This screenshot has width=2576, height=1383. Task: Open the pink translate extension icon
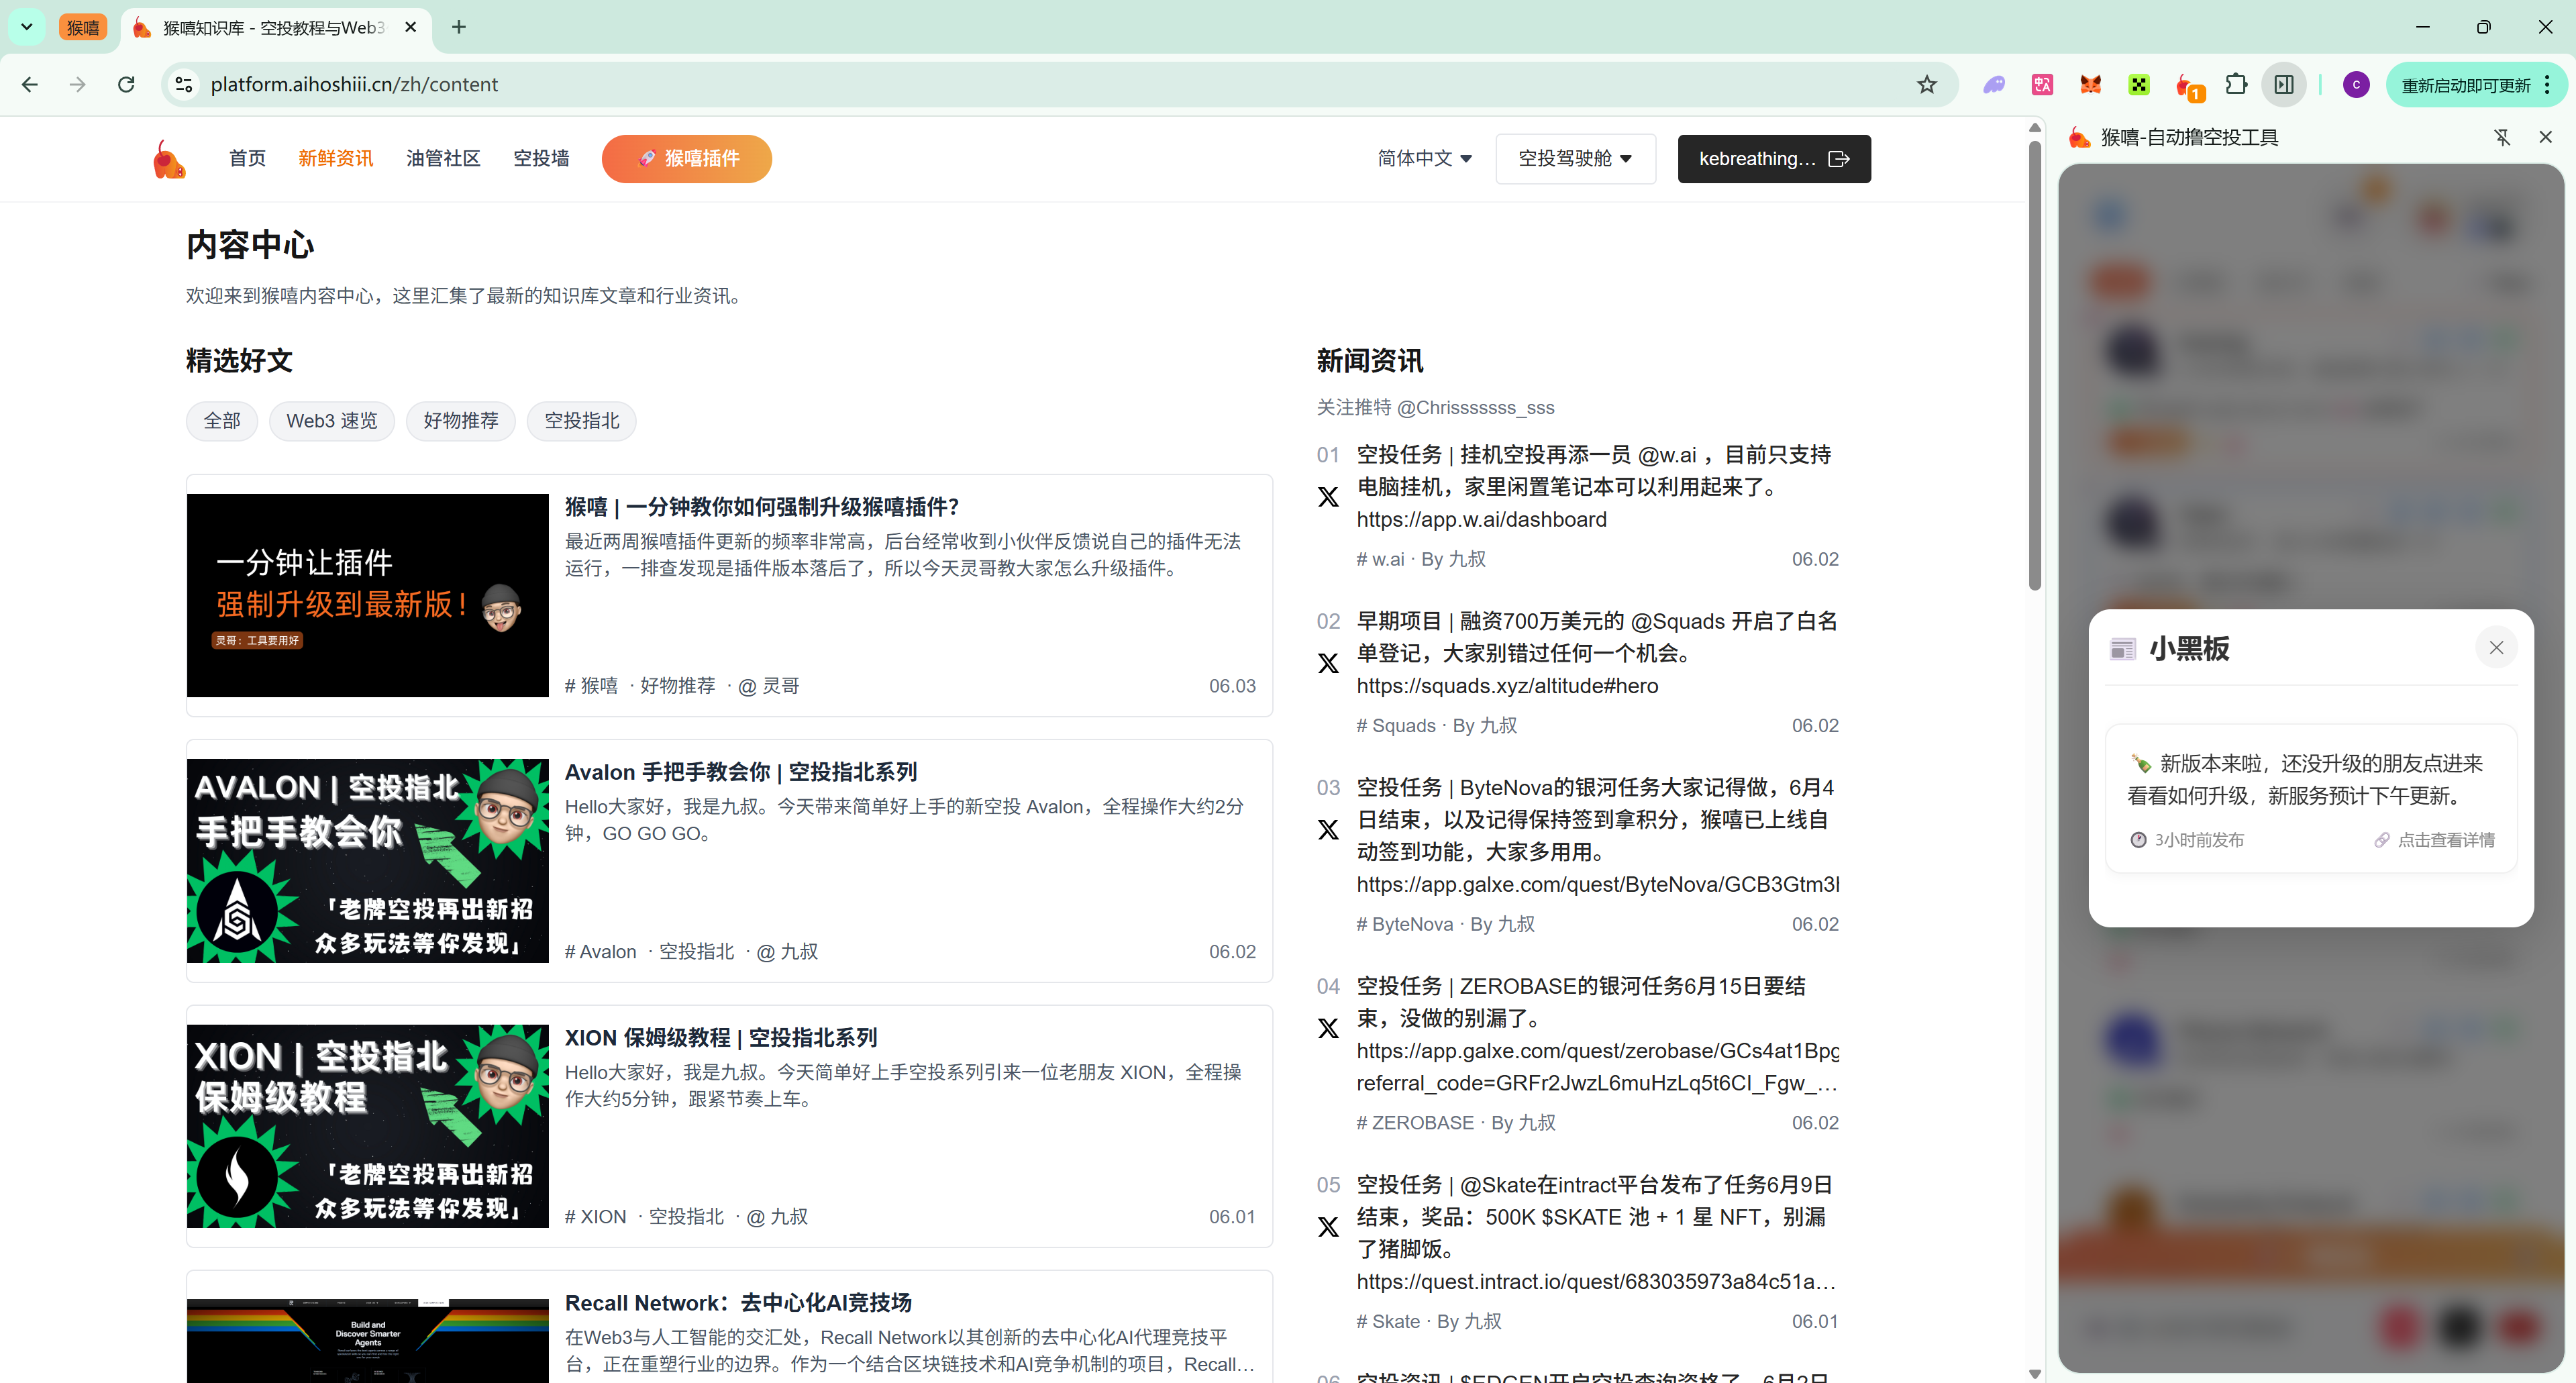coord(2043,85)
